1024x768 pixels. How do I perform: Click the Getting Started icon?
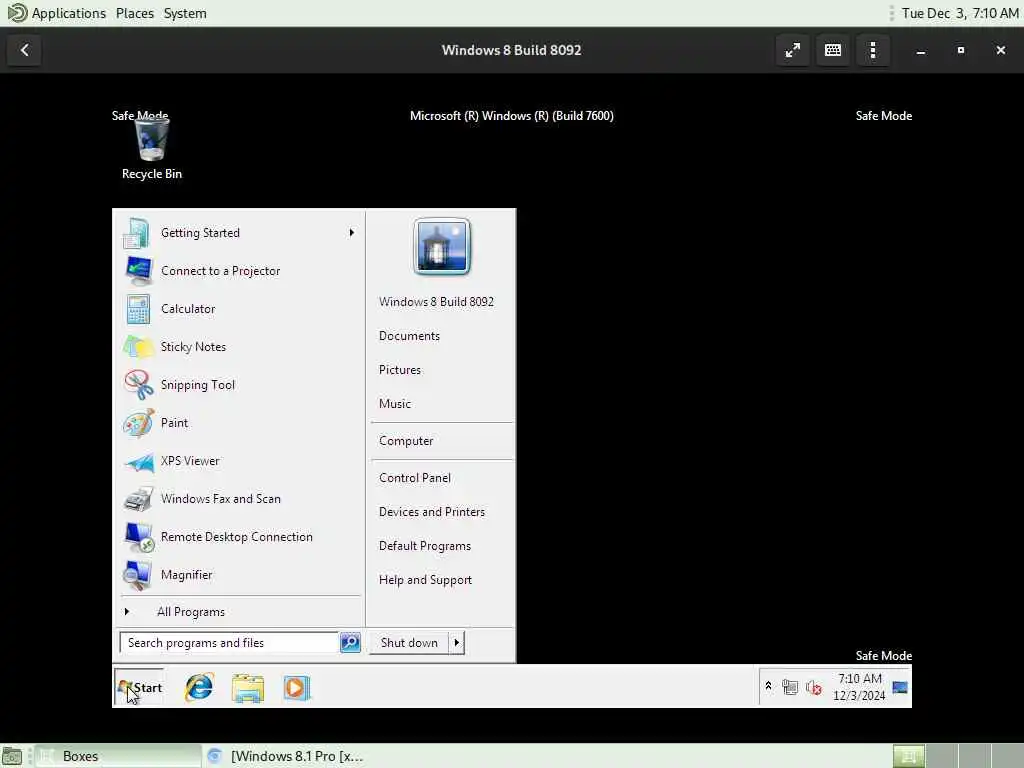136,233
